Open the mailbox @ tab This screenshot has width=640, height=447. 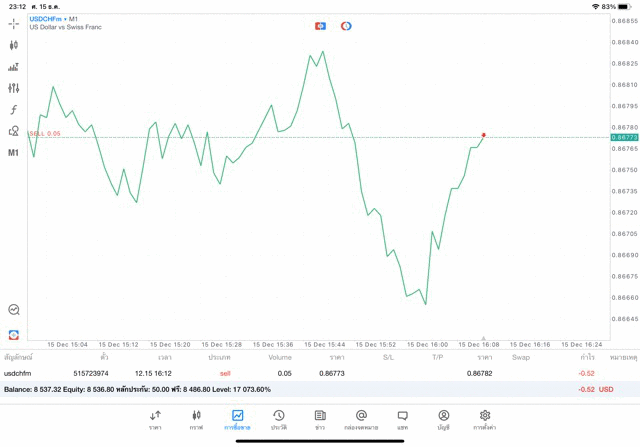coord(361,419)
